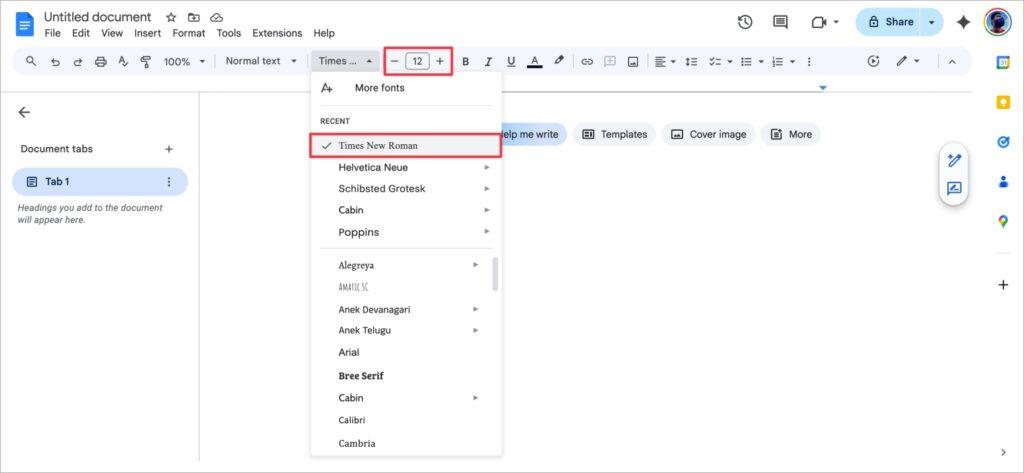Run spelling and grammar check icon
1024x473 pixels.
click(123, 61)
